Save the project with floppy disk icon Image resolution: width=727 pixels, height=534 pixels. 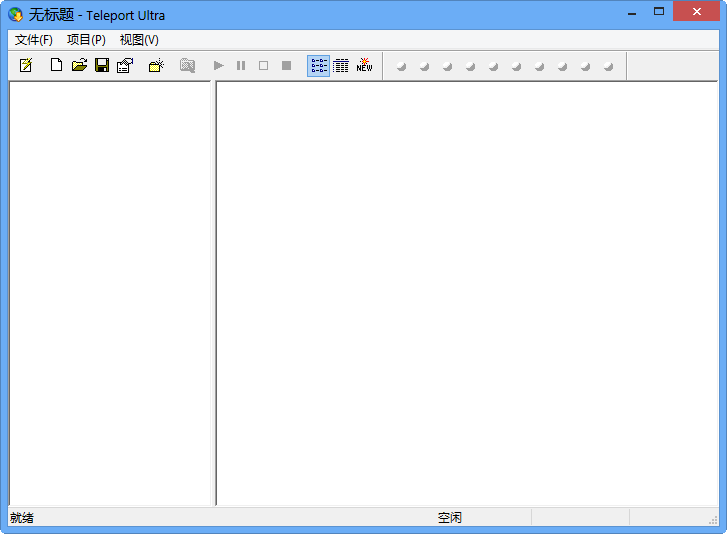coord(102,65)
